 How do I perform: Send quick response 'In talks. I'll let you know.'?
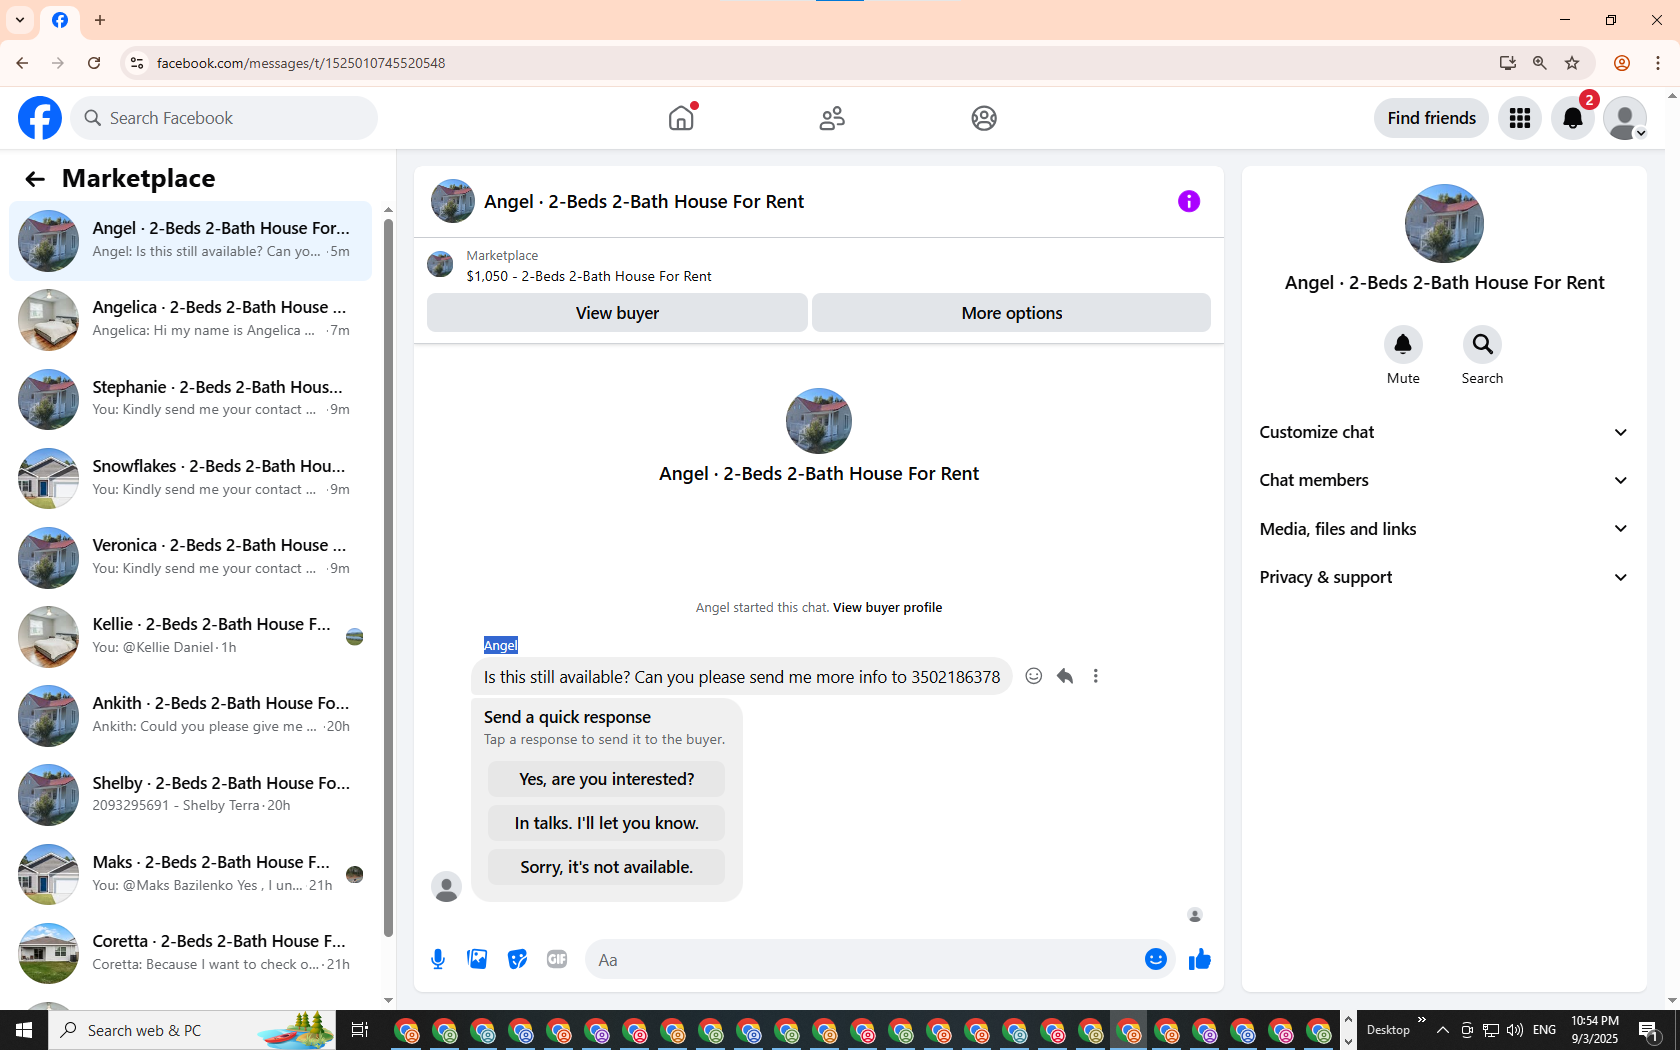pos(606,823)
